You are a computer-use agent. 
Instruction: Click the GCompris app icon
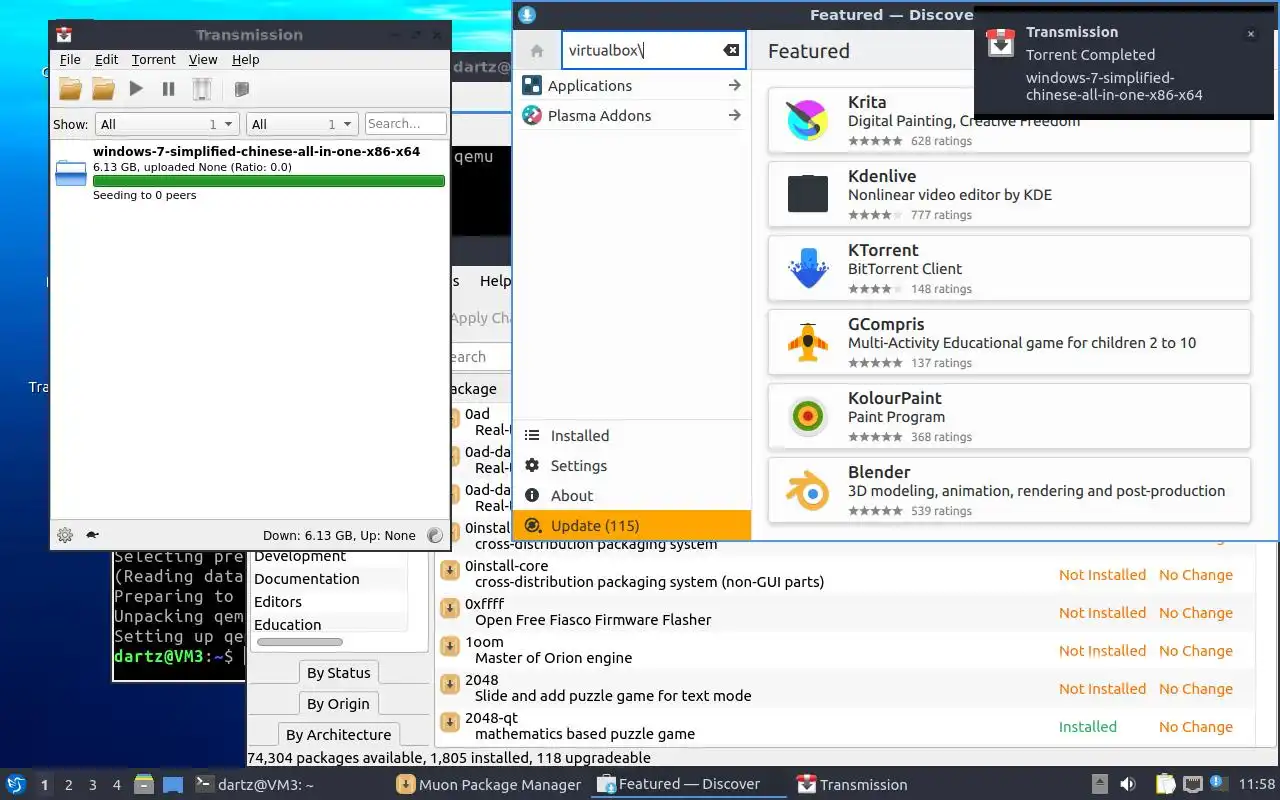coord(807,342)
